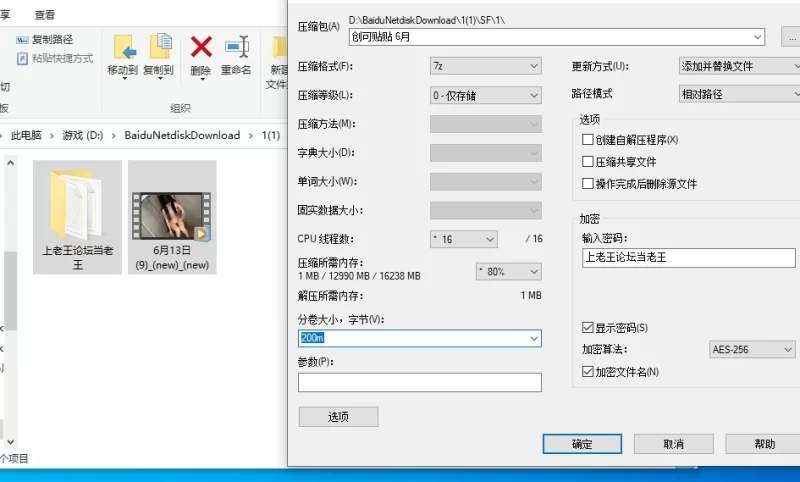Select the Rename (重命名) icon
Viewport: 800px width, 482px height.
[237, 47]
